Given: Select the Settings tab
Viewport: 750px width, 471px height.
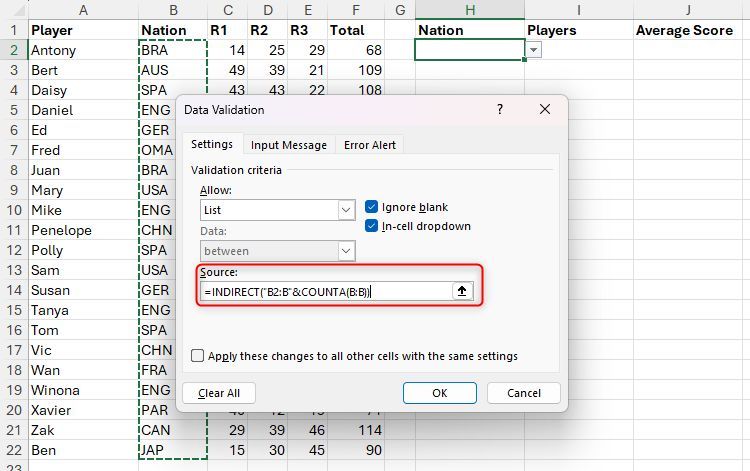Looking at the screenshot, I should pyautogui.click(x=212, y=145).
